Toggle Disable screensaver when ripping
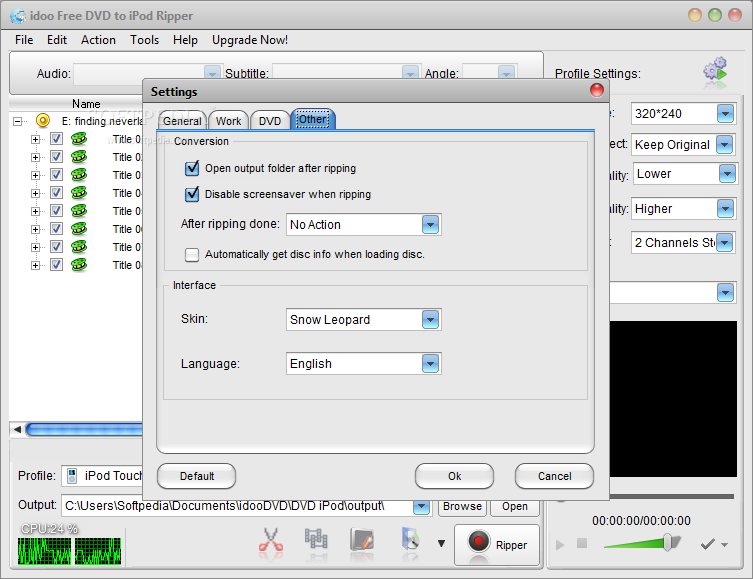This screenshot has width=753, height=579. tap(192, 194)
